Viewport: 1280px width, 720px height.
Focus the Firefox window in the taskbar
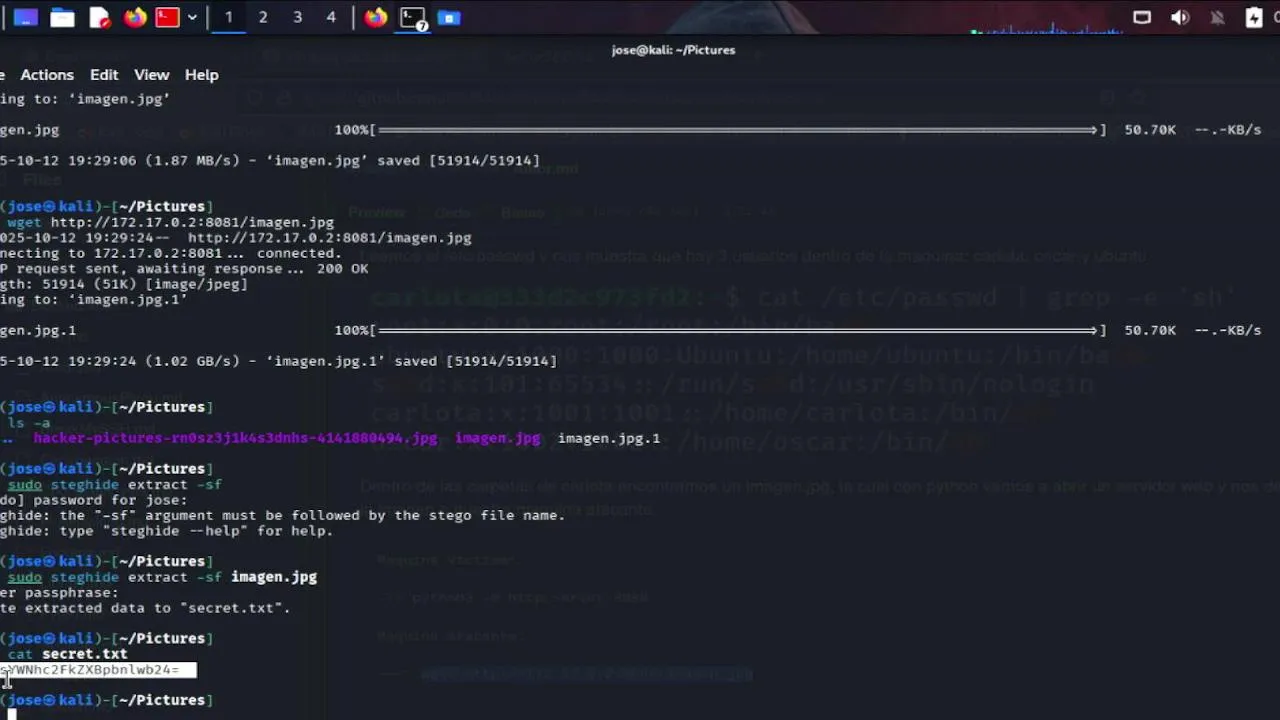point(376,17)
